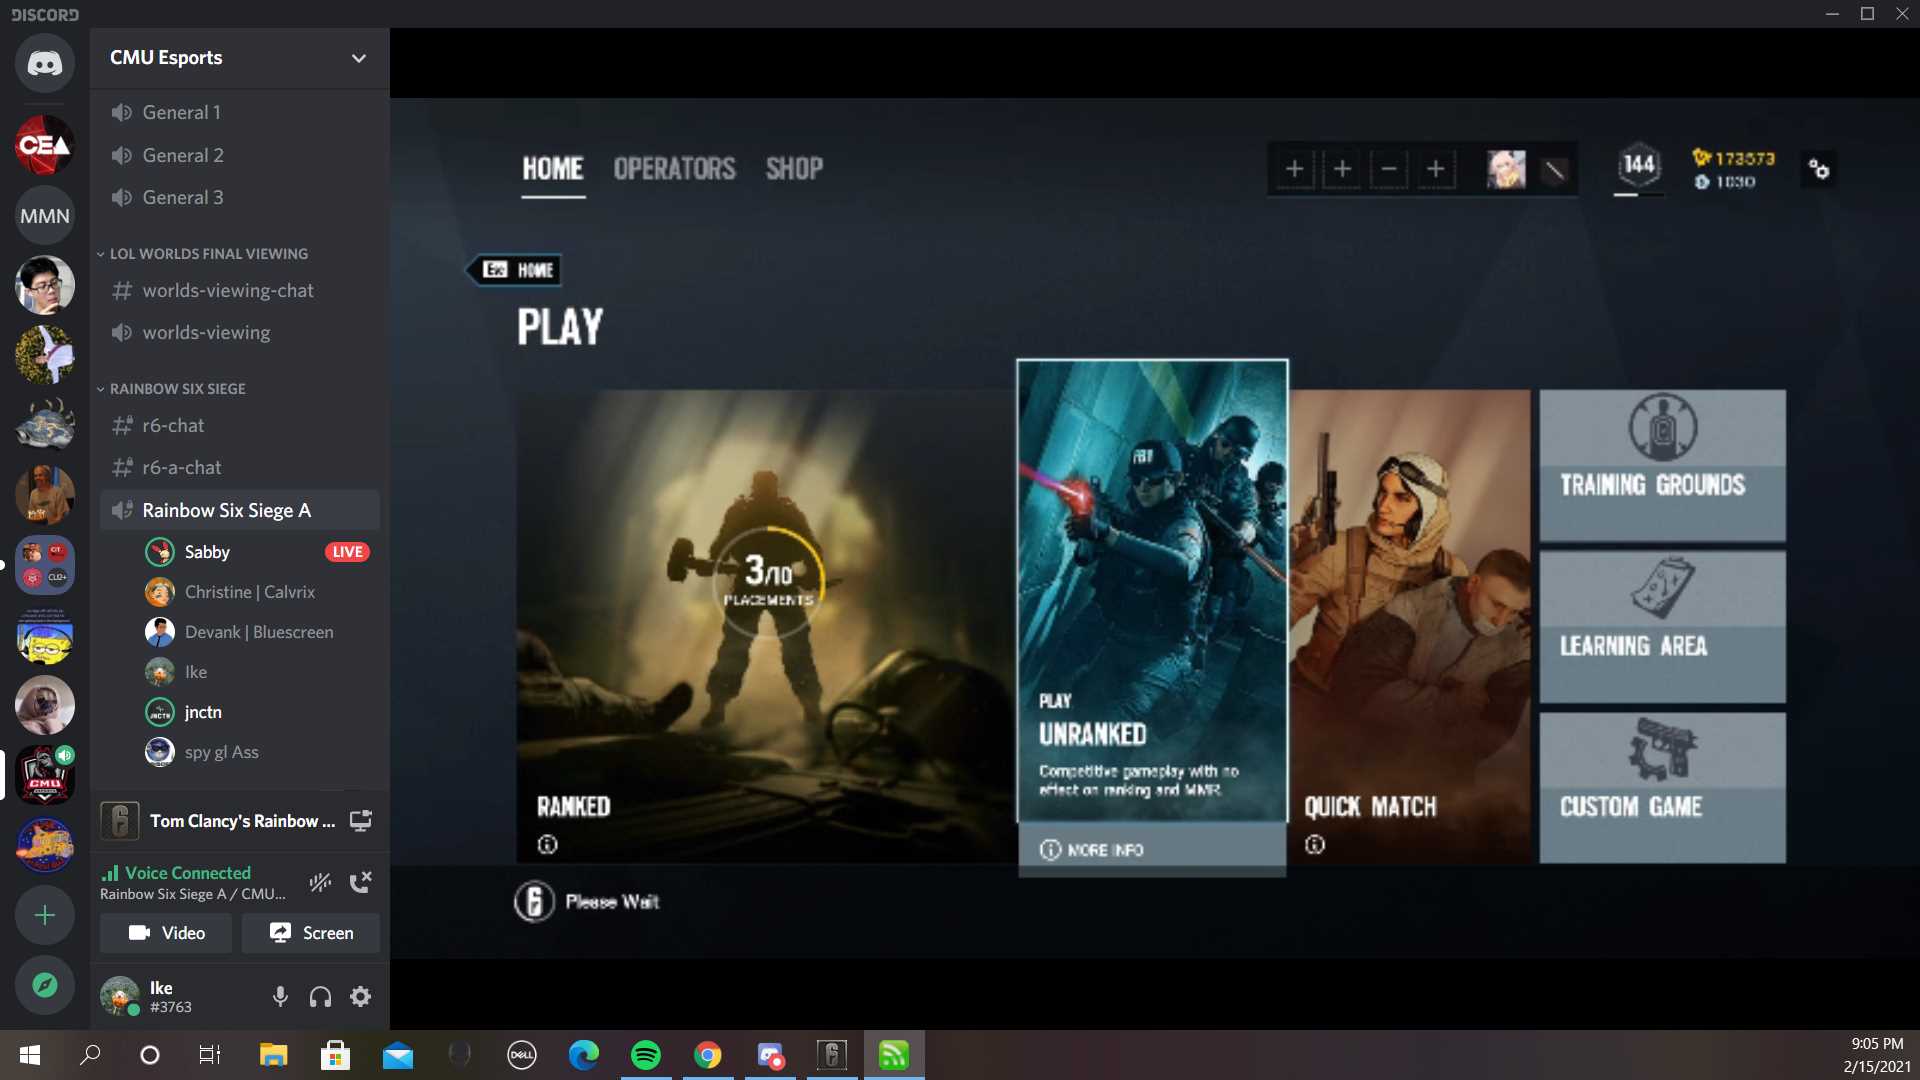Click player avatar in squad bar
This screenshot has height=1080, width=1920.
click(1506, 169)
